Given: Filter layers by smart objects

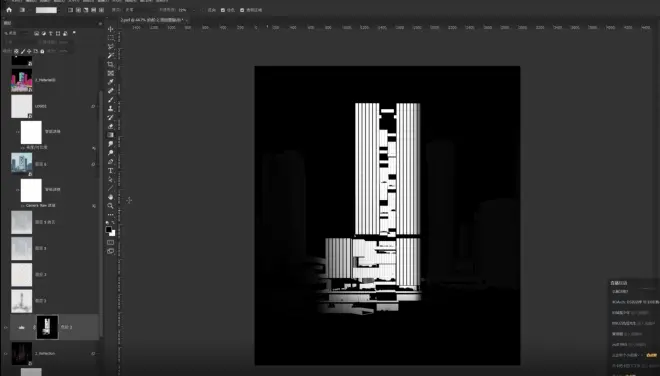Looking at the screenshot, I should (x=65, y=33).
